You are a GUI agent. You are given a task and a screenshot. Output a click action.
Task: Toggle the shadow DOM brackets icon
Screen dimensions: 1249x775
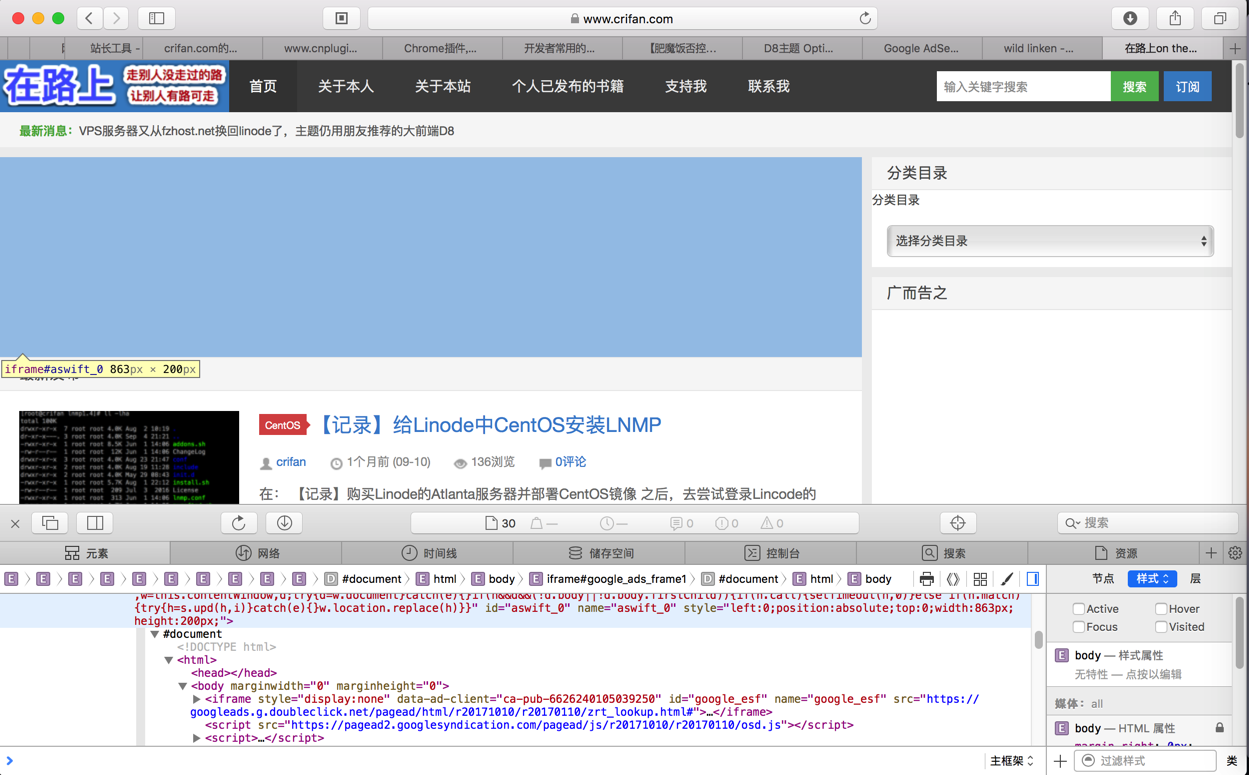pos(953,579)
